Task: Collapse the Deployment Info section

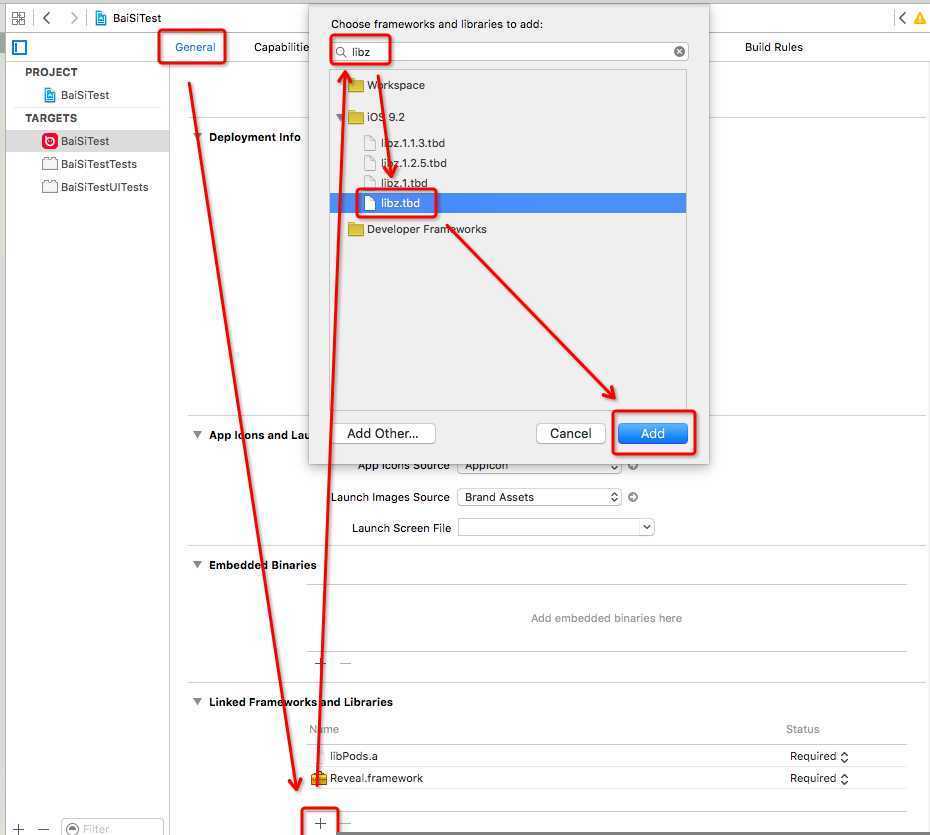Action: 198,137
